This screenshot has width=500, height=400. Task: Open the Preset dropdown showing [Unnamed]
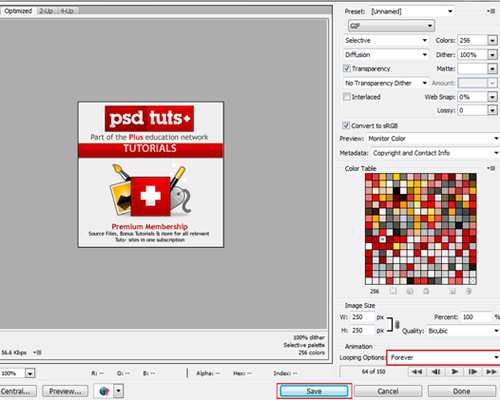click(x=412, y=11)
